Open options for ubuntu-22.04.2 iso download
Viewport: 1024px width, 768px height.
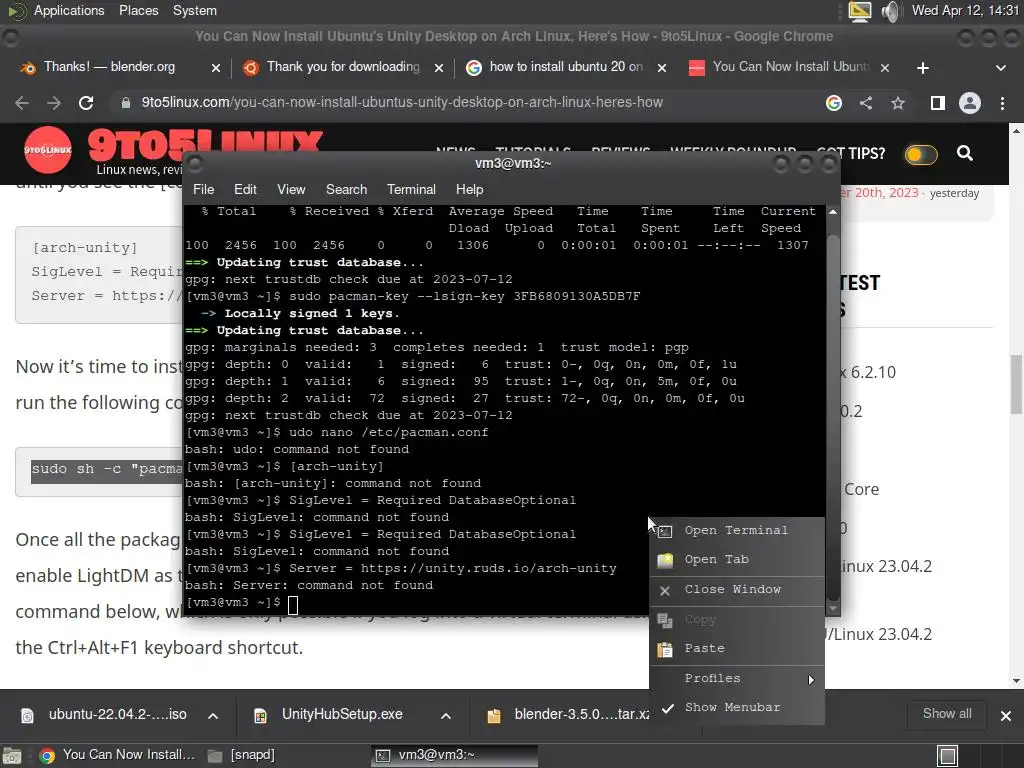(213, 716)
